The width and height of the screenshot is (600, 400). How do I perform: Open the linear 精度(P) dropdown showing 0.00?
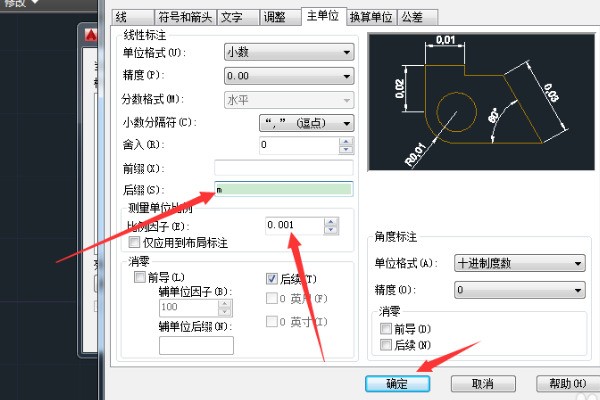pyautogui.click(x=289, y=76)
